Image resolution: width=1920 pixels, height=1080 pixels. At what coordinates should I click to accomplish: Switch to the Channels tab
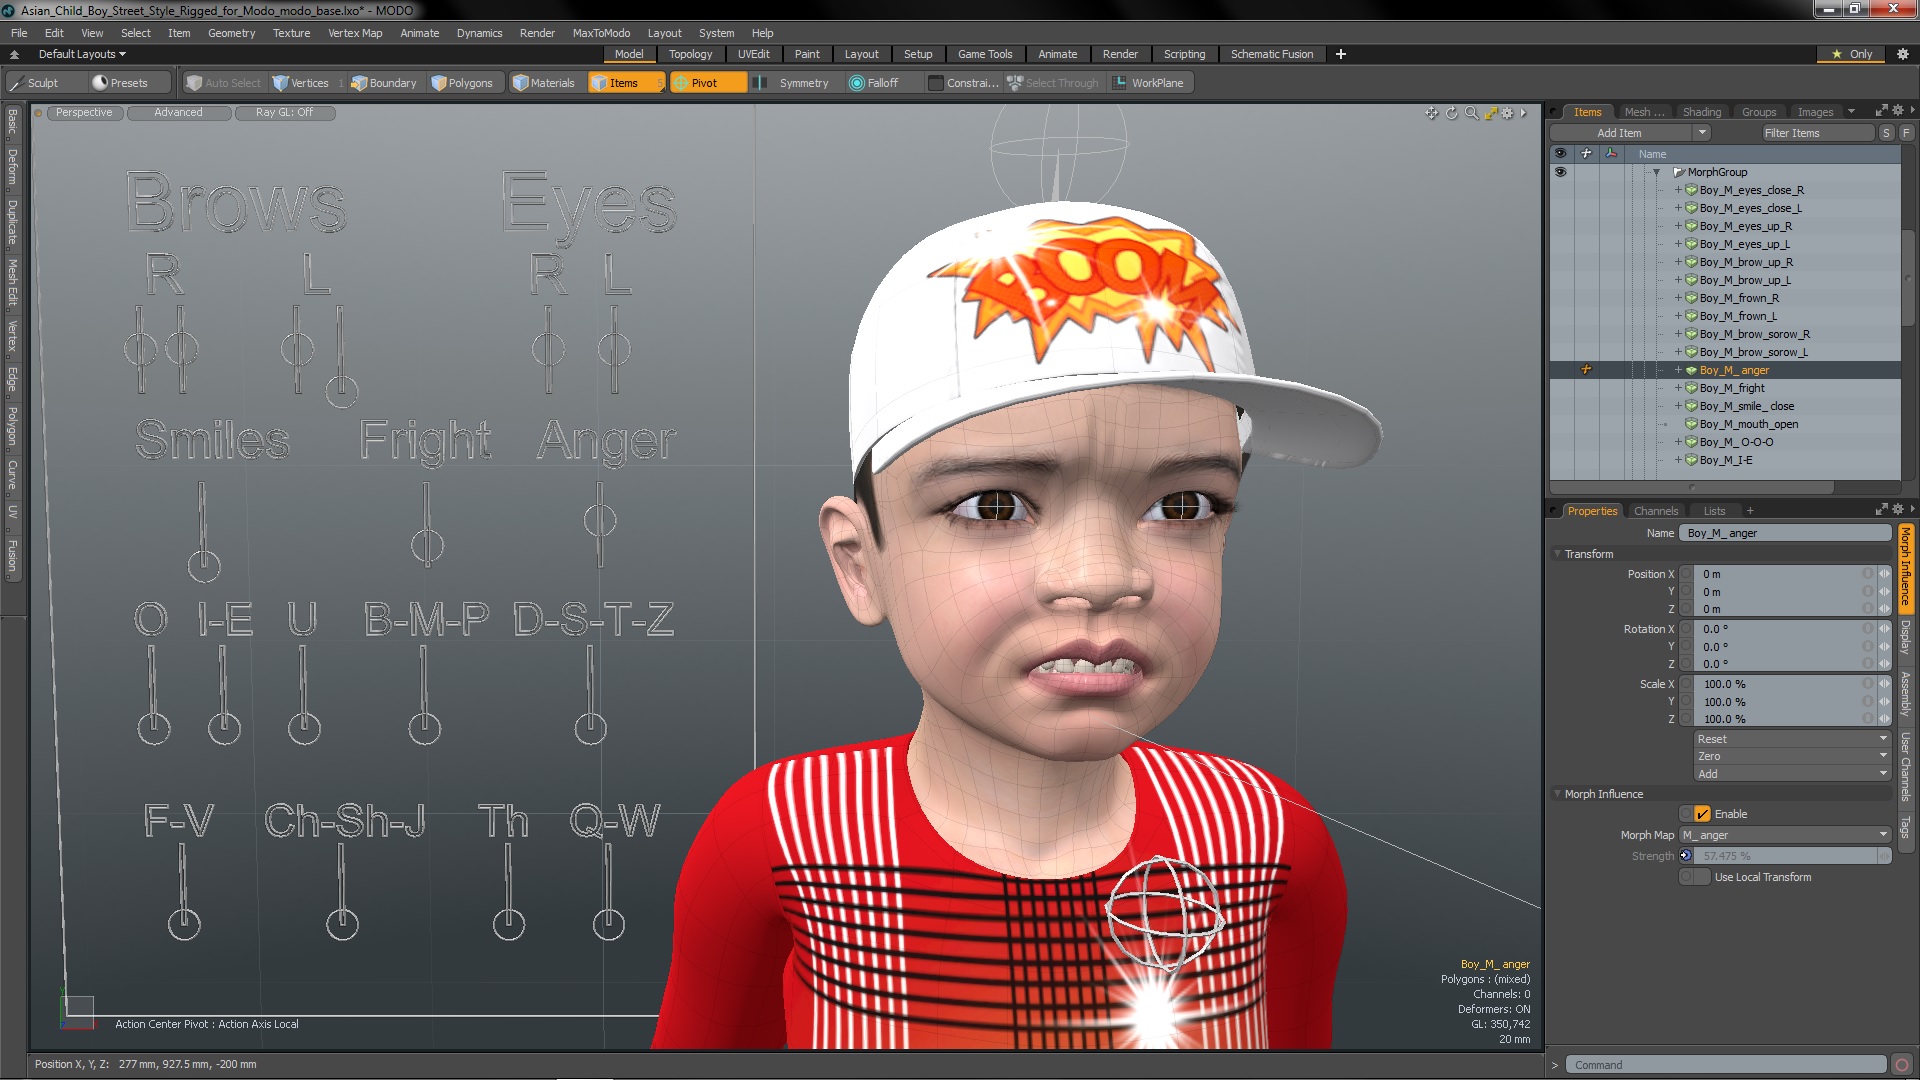point(1655,511)
